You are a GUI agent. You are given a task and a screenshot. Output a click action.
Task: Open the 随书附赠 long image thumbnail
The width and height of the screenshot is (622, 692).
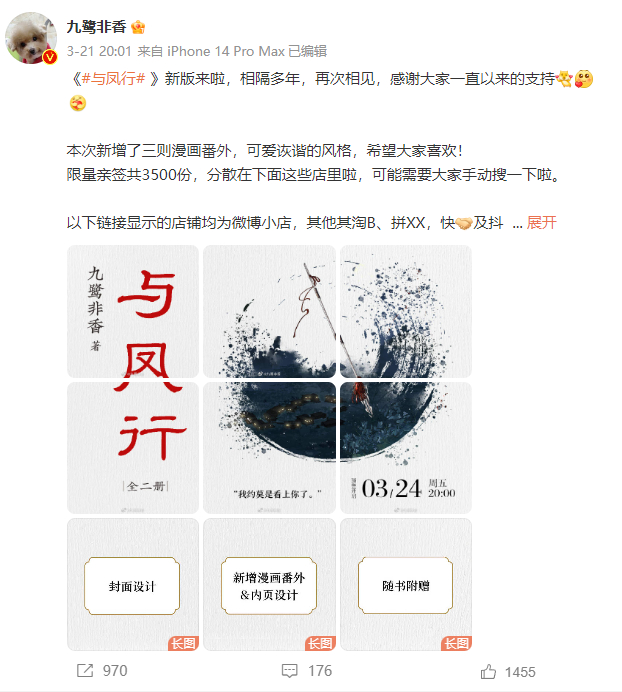click(406, 584)
